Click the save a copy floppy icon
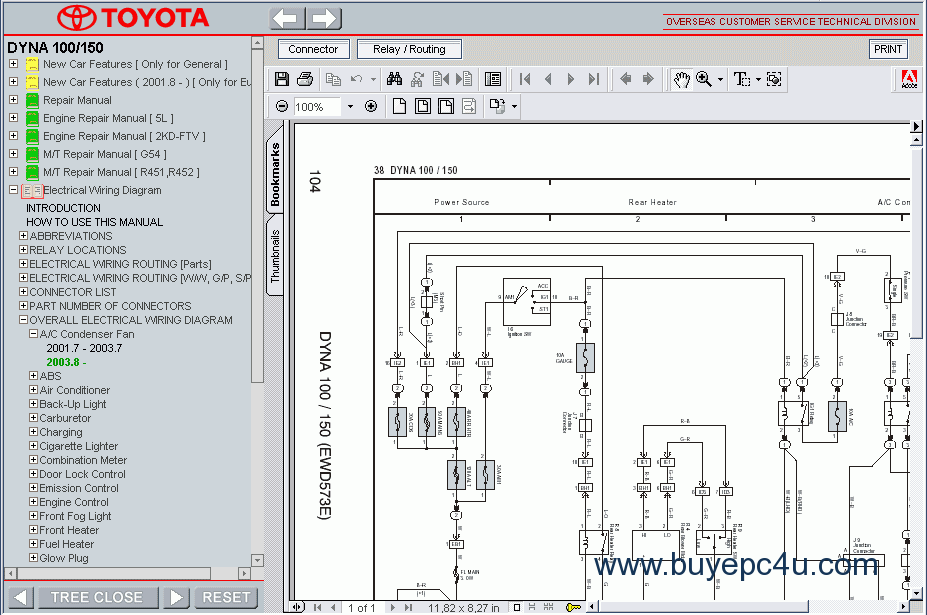This screenshot has width=927, height=615. tap(282, 79)
